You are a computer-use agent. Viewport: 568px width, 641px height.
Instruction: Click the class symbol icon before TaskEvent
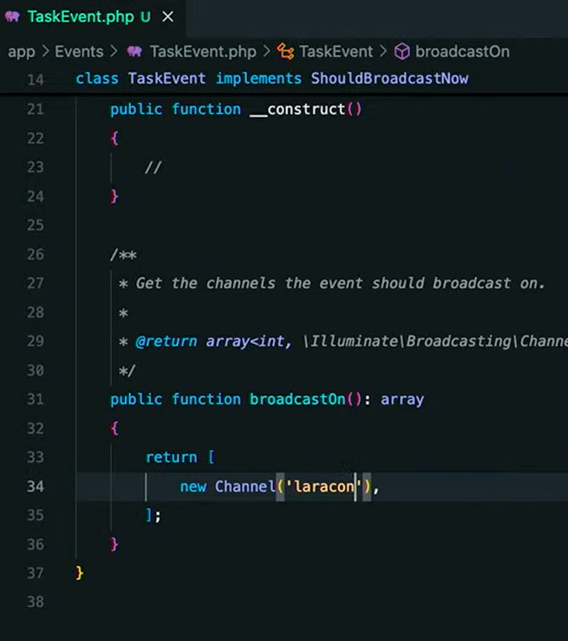tap(285, 52)
